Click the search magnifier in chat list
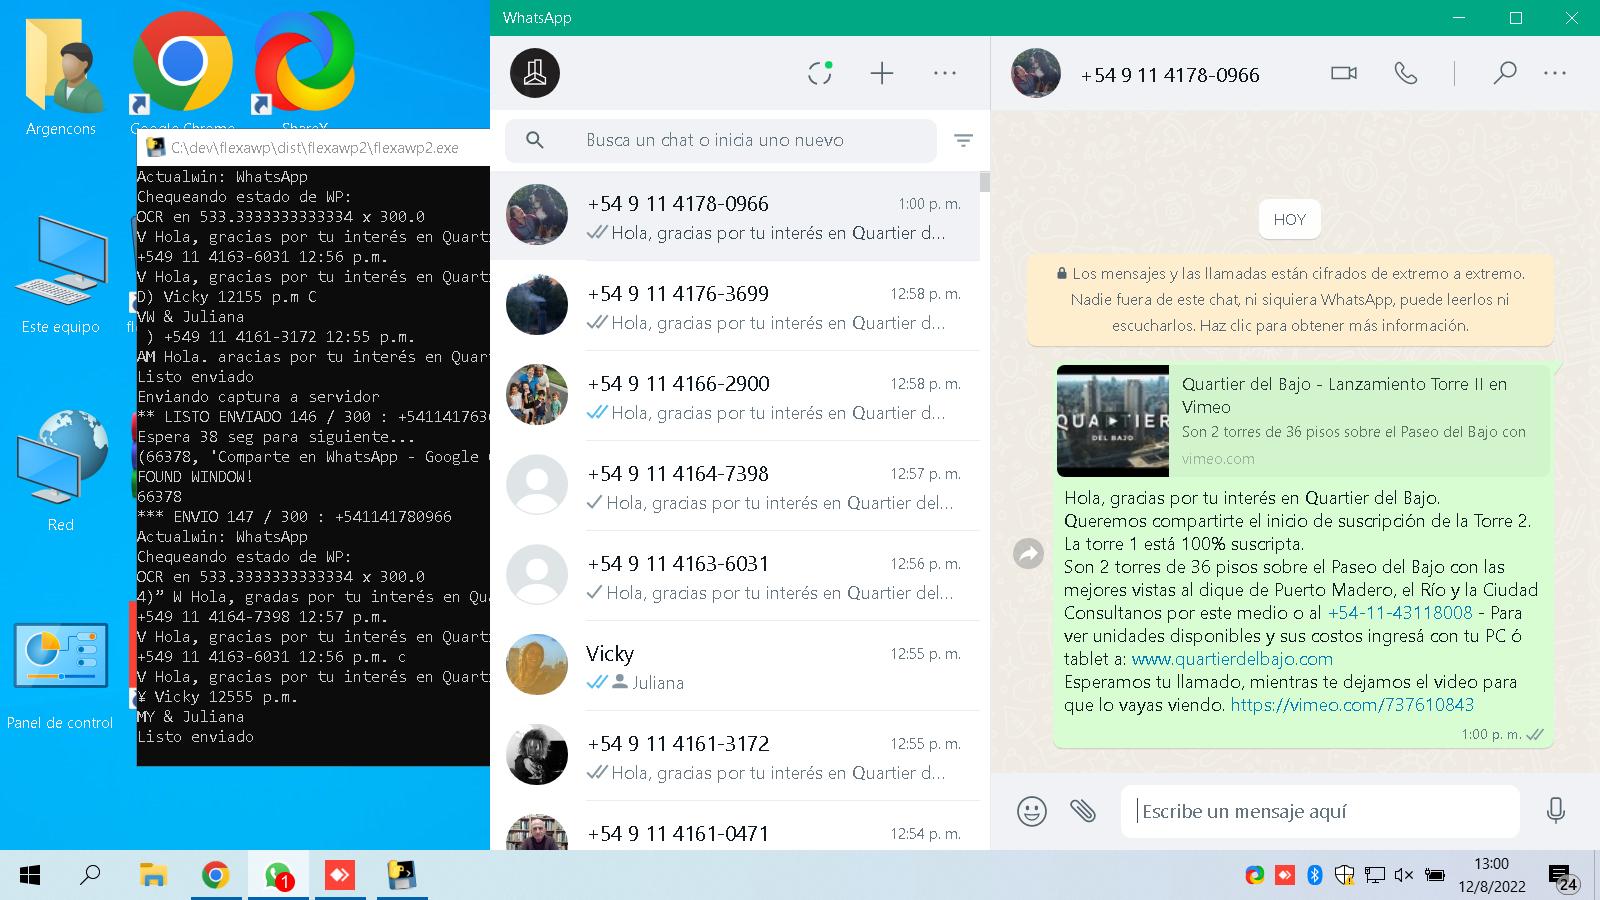The width and height of the screenshot is (1600, 900). click(x=535, y=140)
